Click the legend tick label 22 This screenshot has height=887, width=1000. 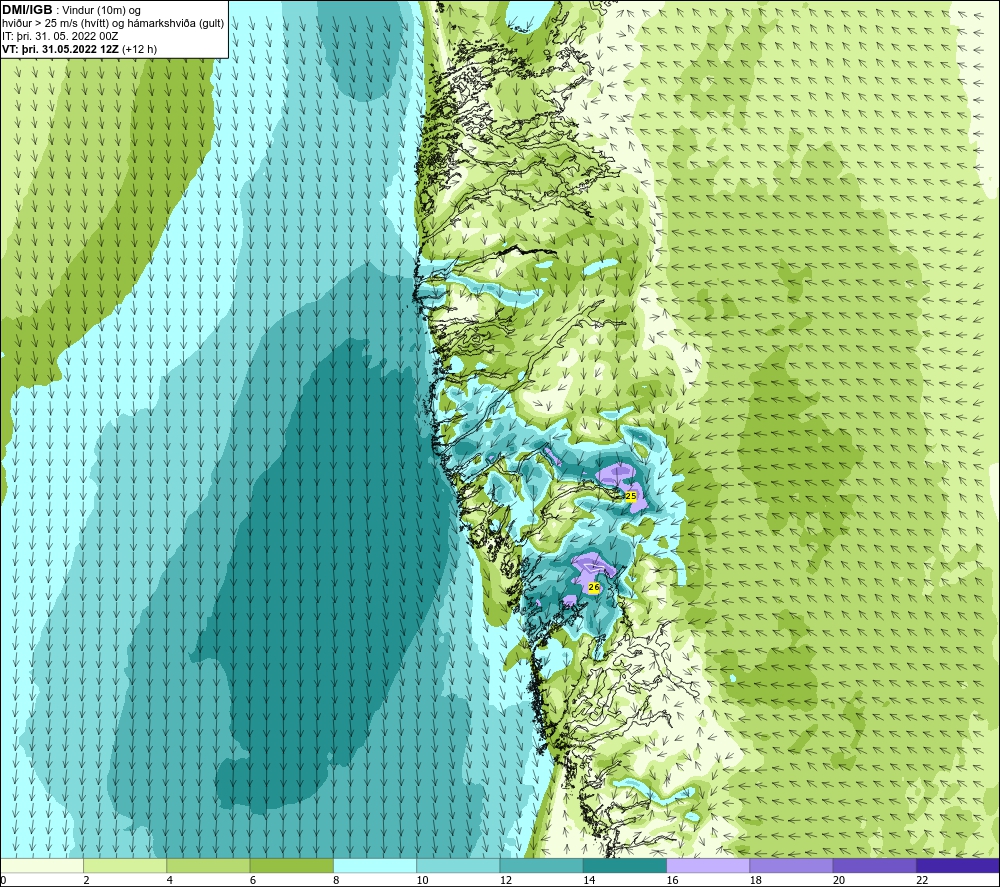click(922, 880)
